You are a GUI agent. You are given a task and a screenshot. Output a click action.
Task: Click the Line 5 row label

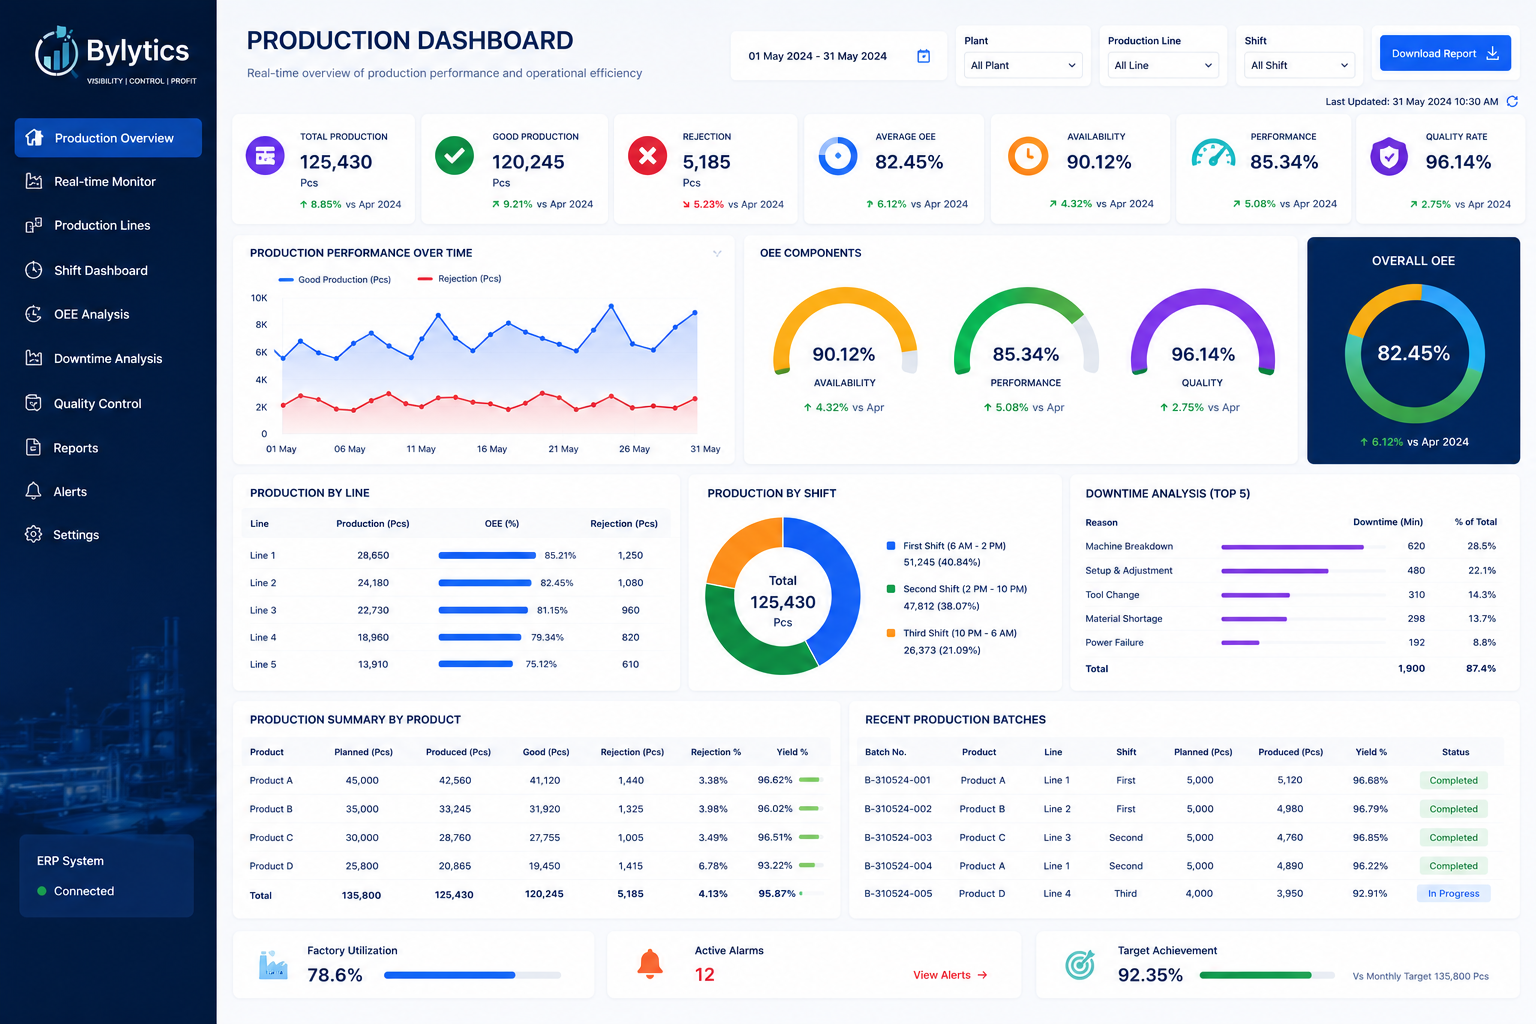point(263,664)
